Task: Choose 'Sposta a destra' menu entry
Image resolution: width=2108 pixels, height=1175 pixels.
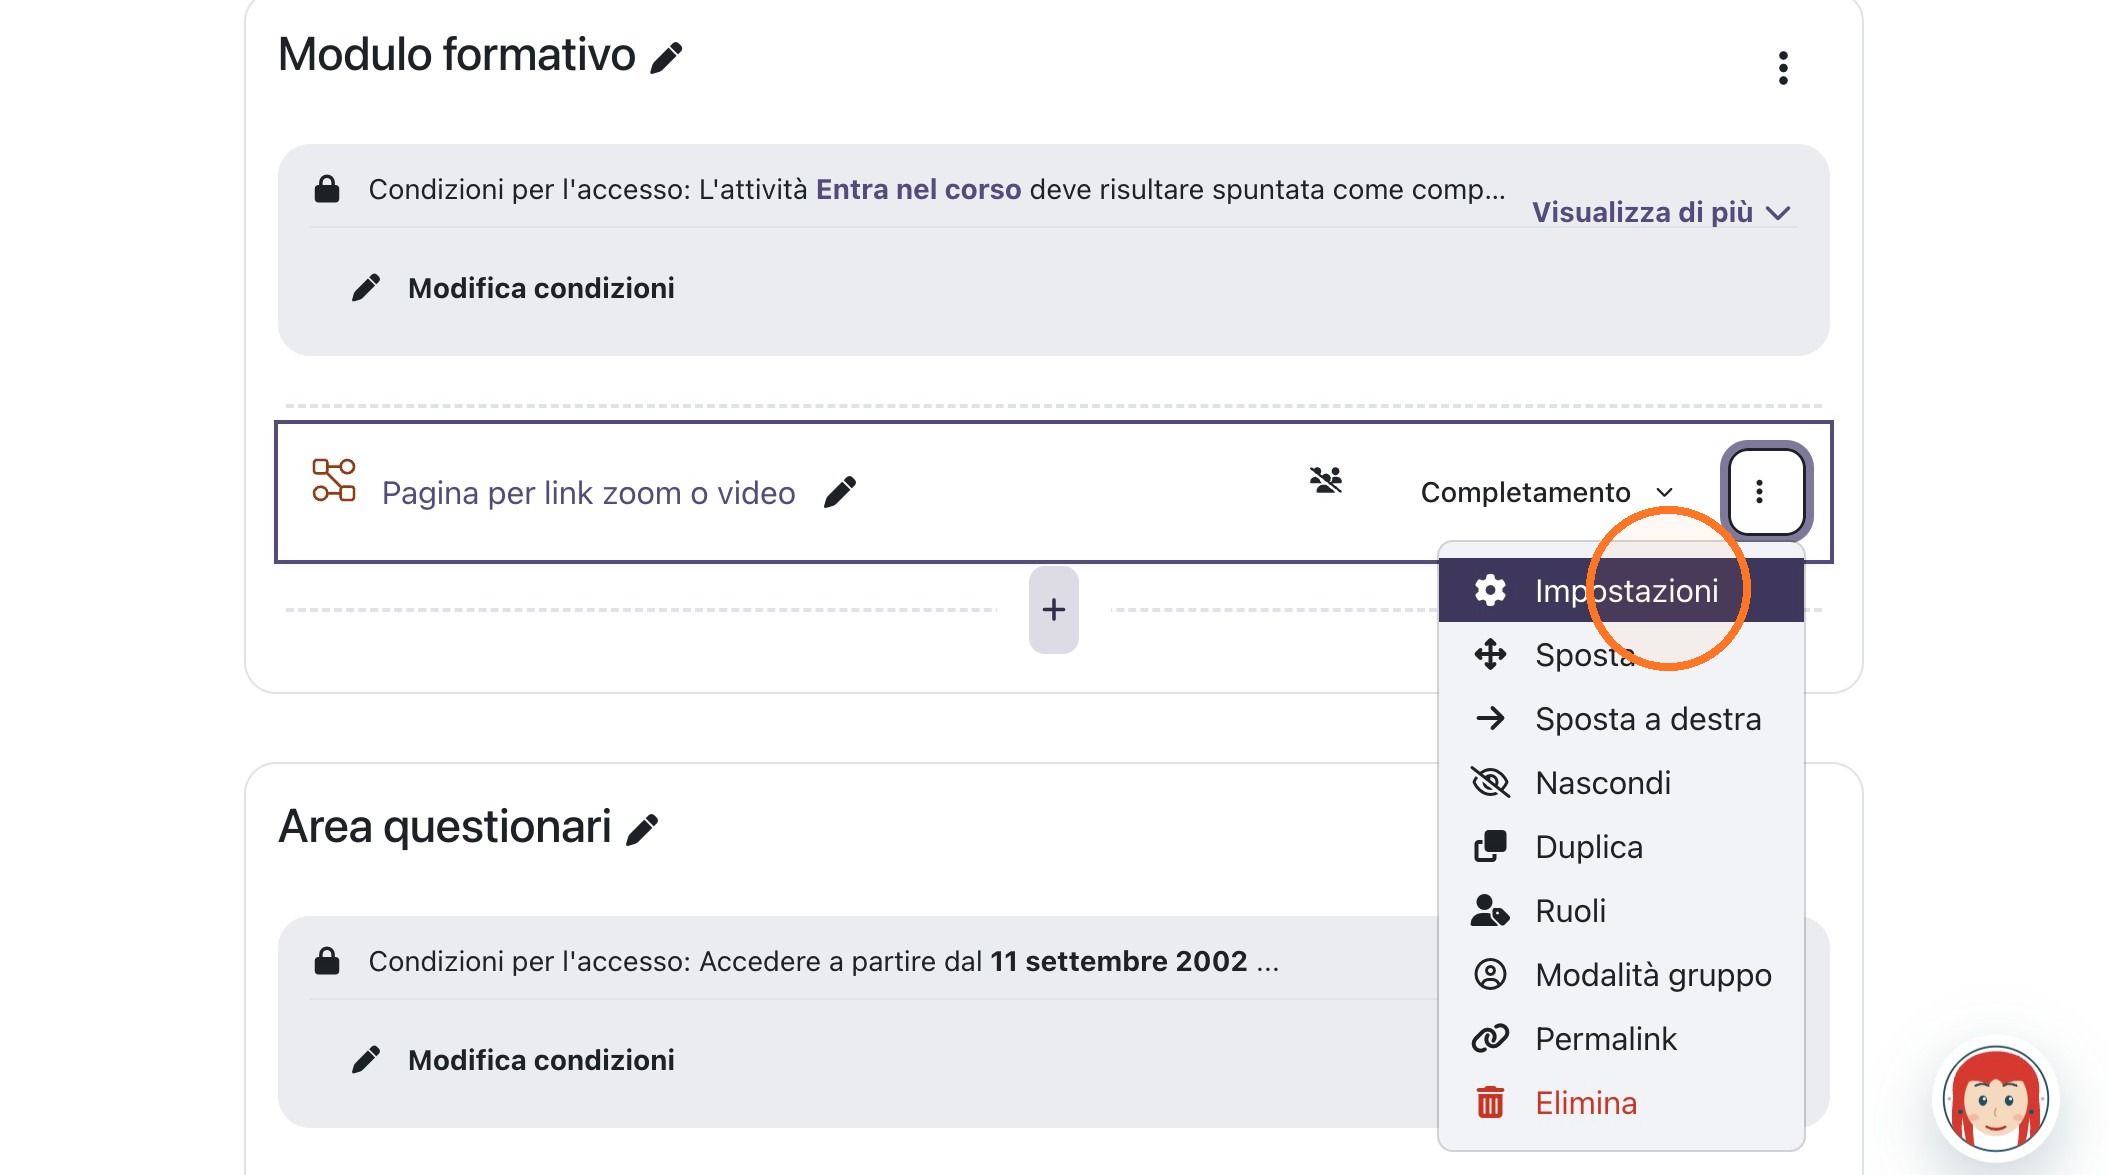Action: (1621, 719)
